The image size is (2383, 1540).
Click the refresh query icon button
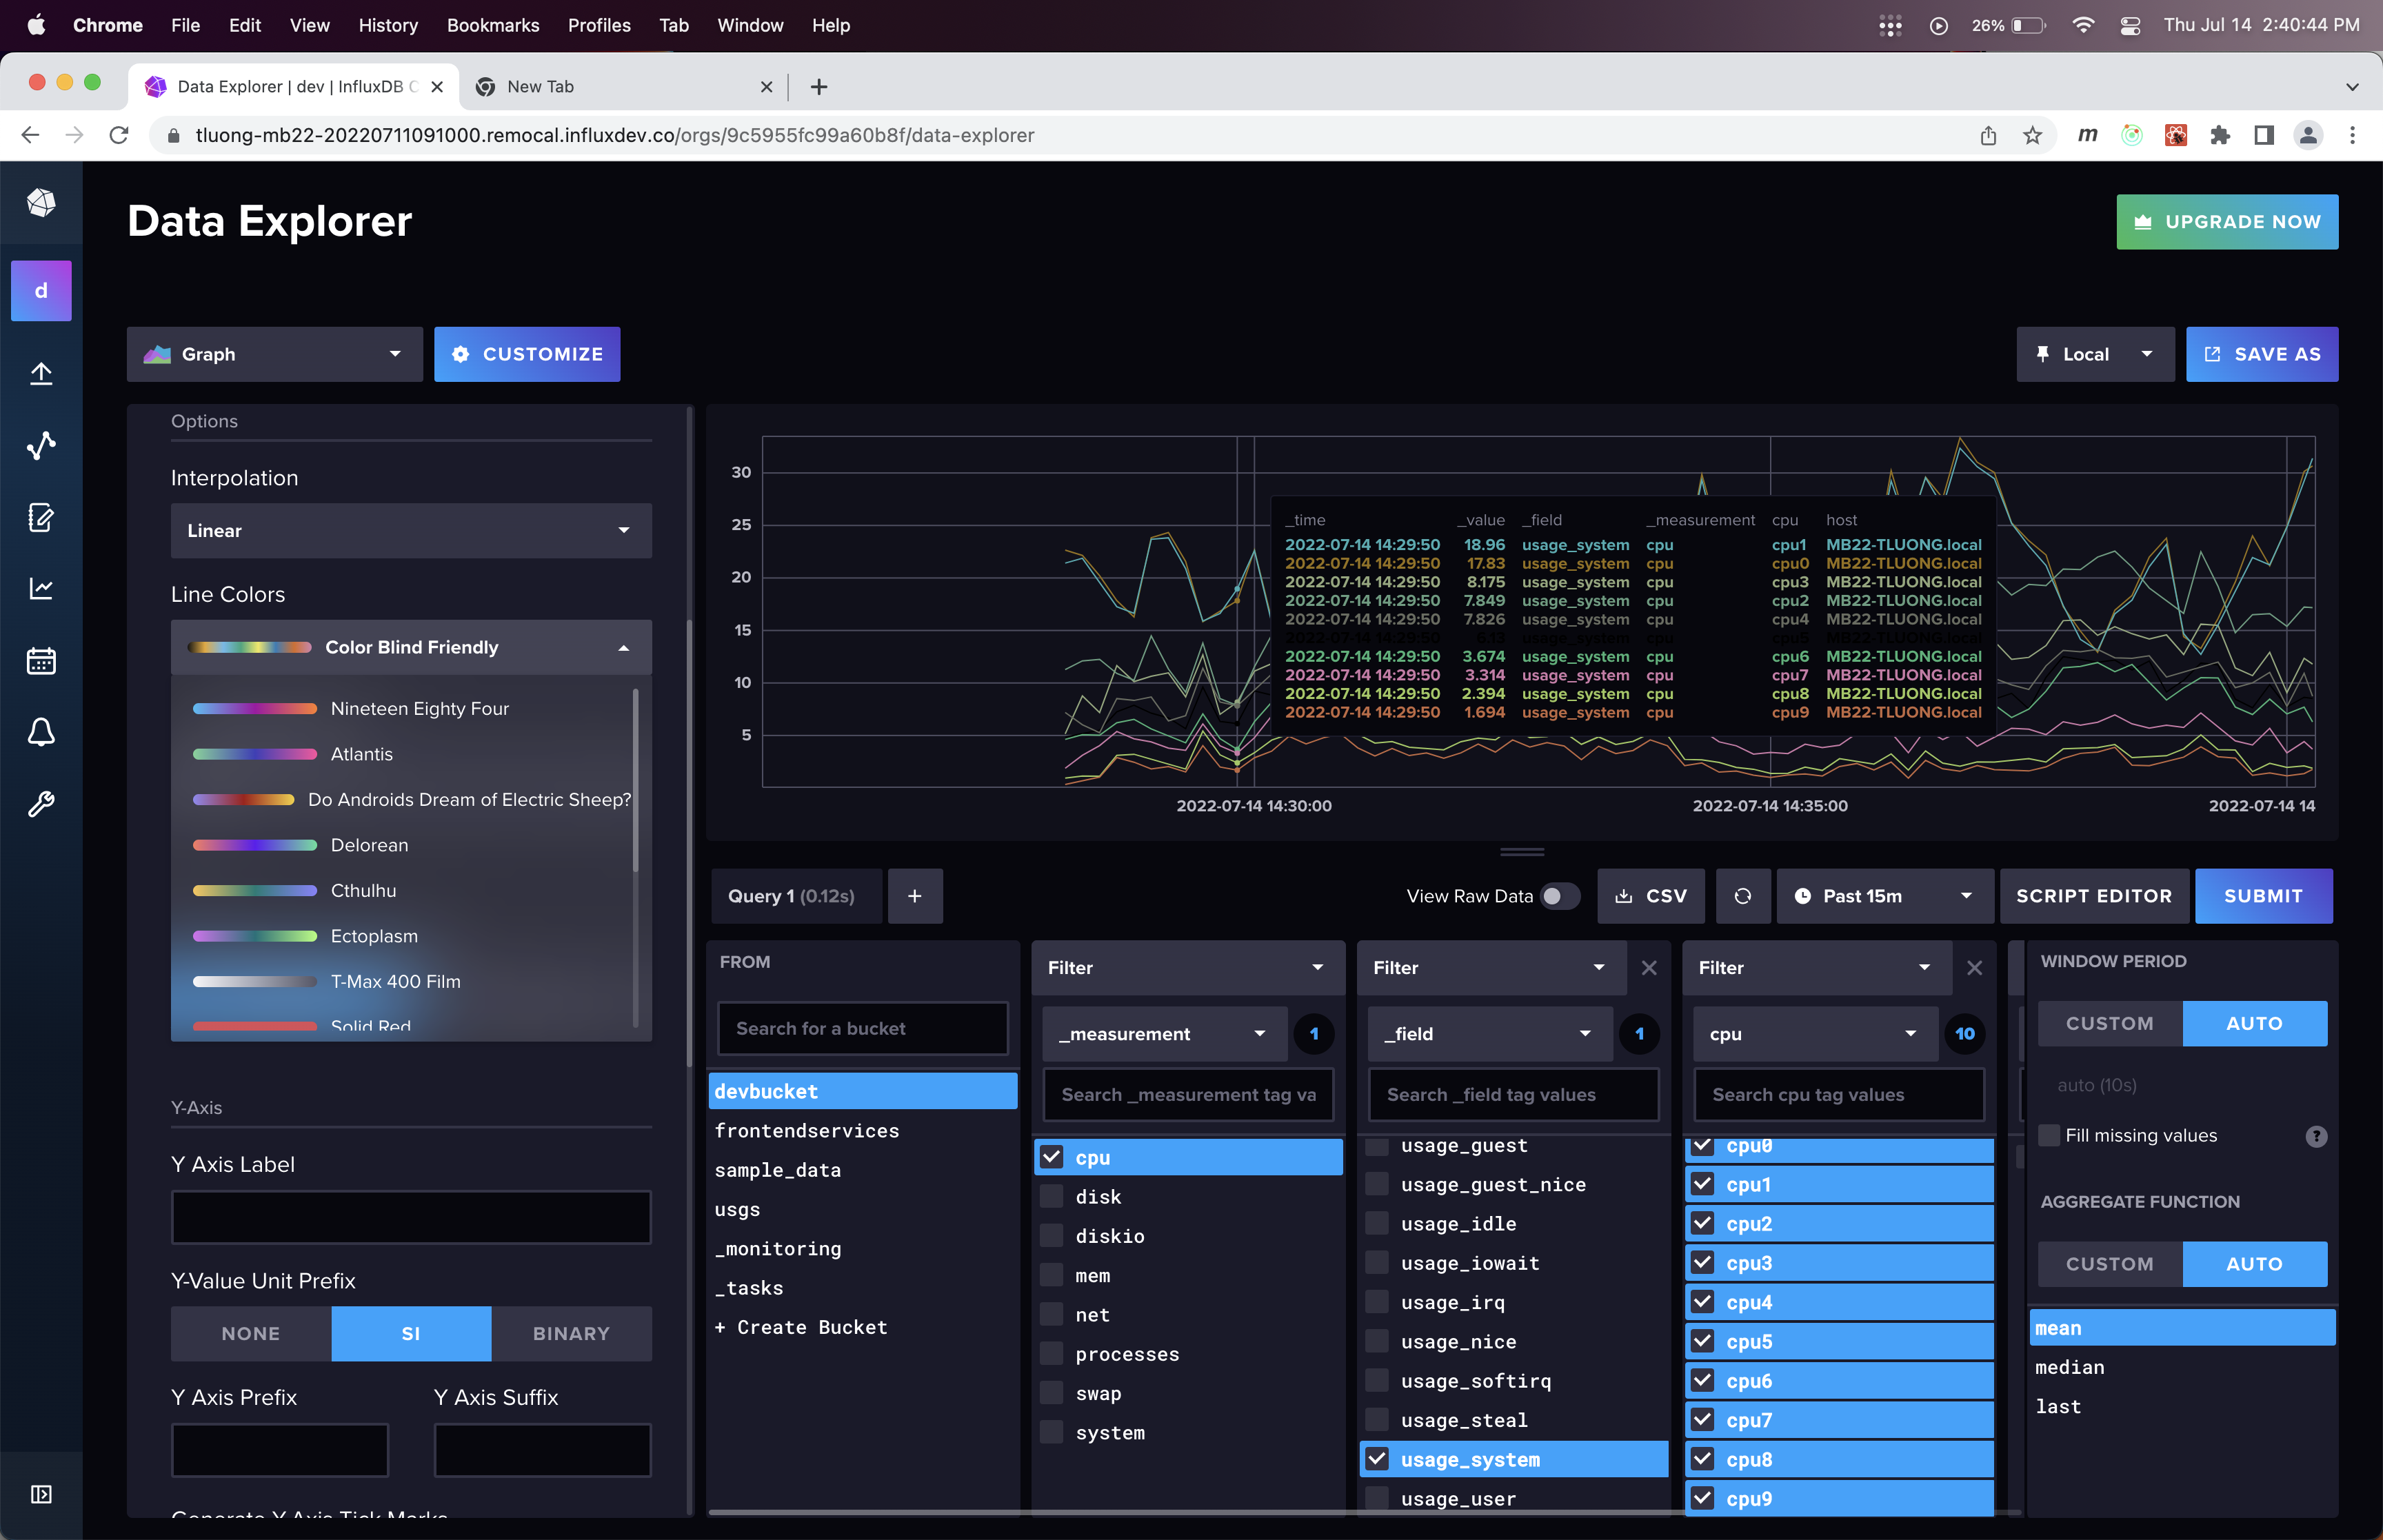(1743, 896)
